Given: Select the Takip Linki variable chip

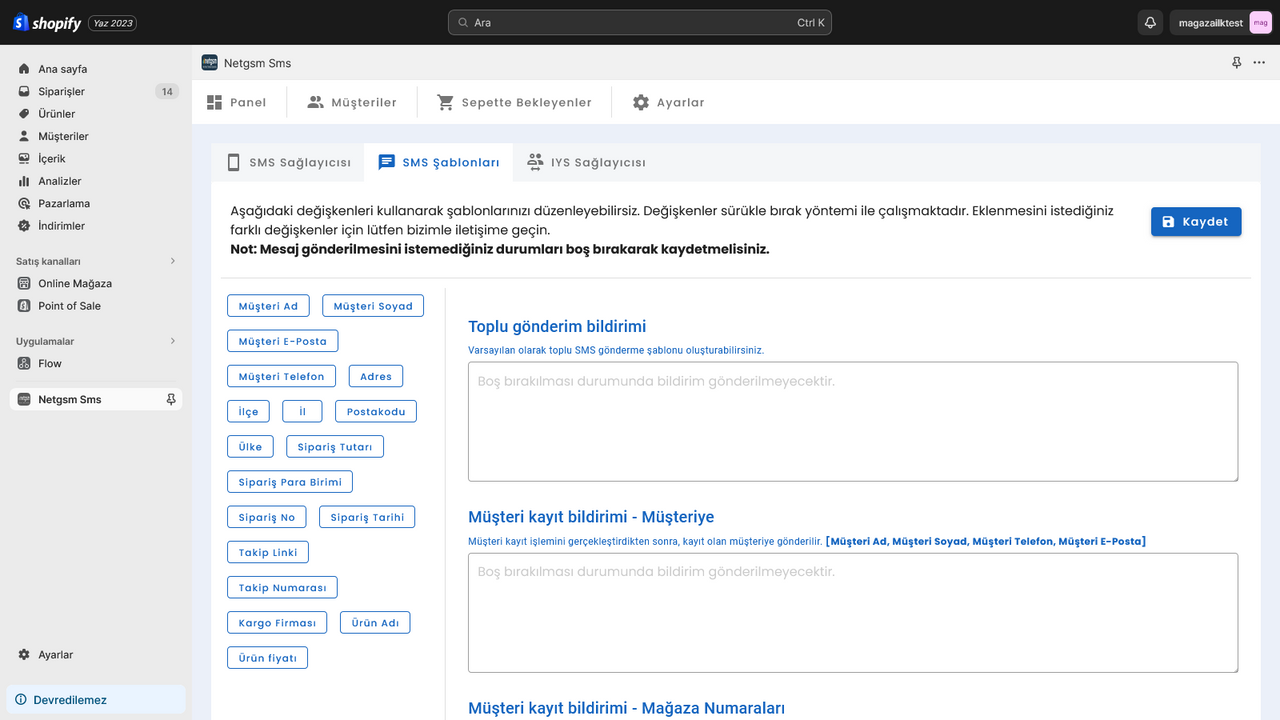Looking at the screenshot, I should click(x=268, y=552).
